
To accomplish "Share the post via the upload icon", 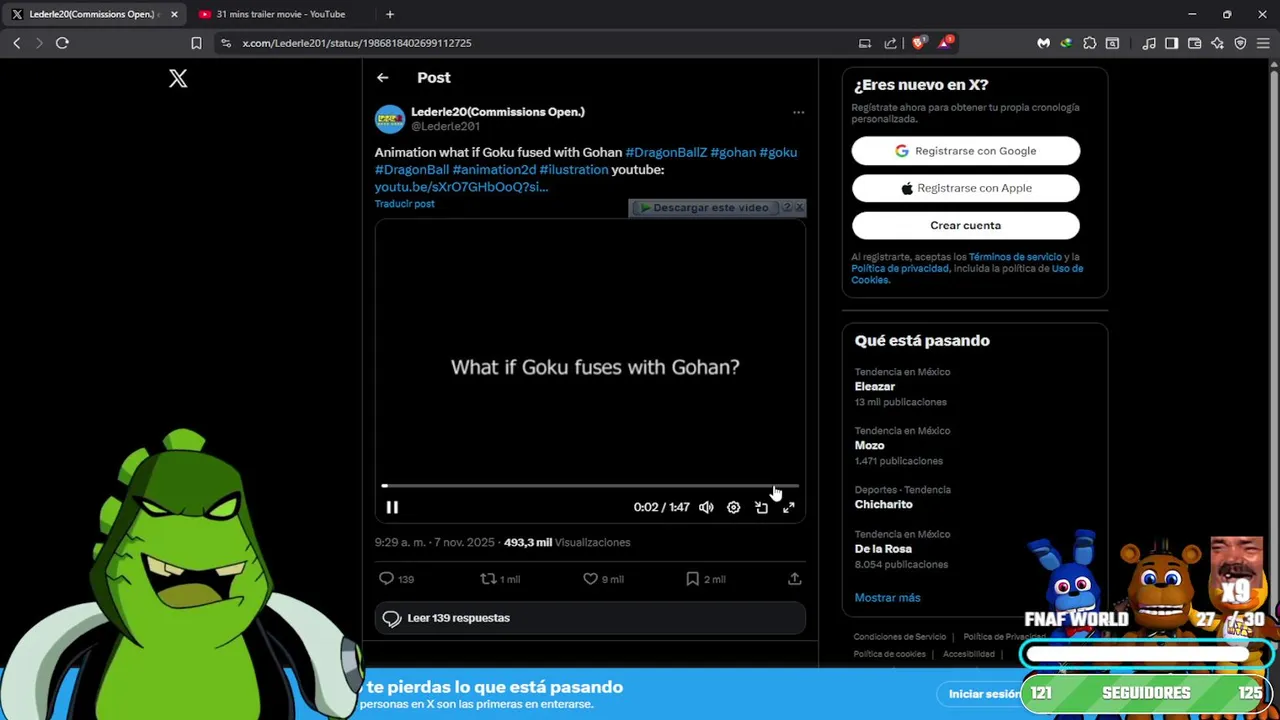I will tap(794, 579).
